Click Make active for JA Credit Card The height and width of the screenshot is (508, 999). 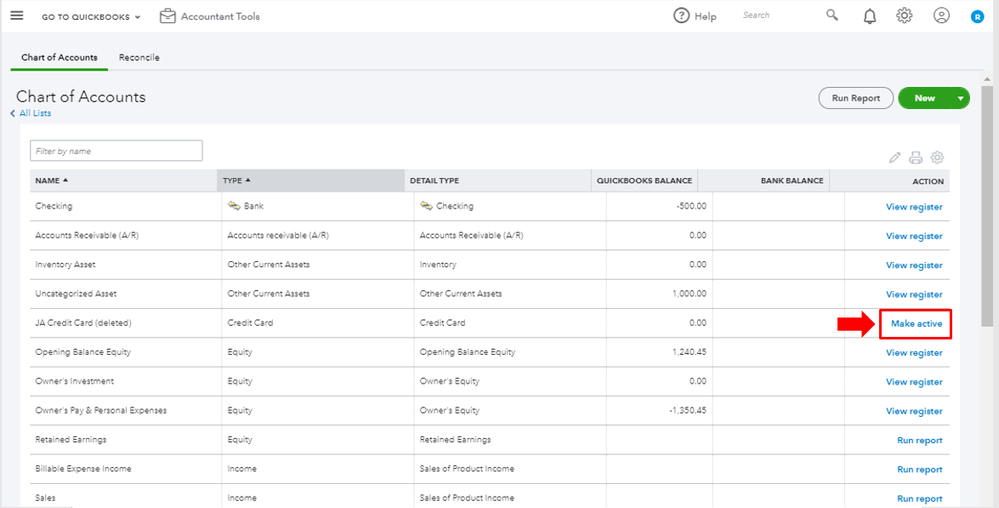[x=916, y=324]
